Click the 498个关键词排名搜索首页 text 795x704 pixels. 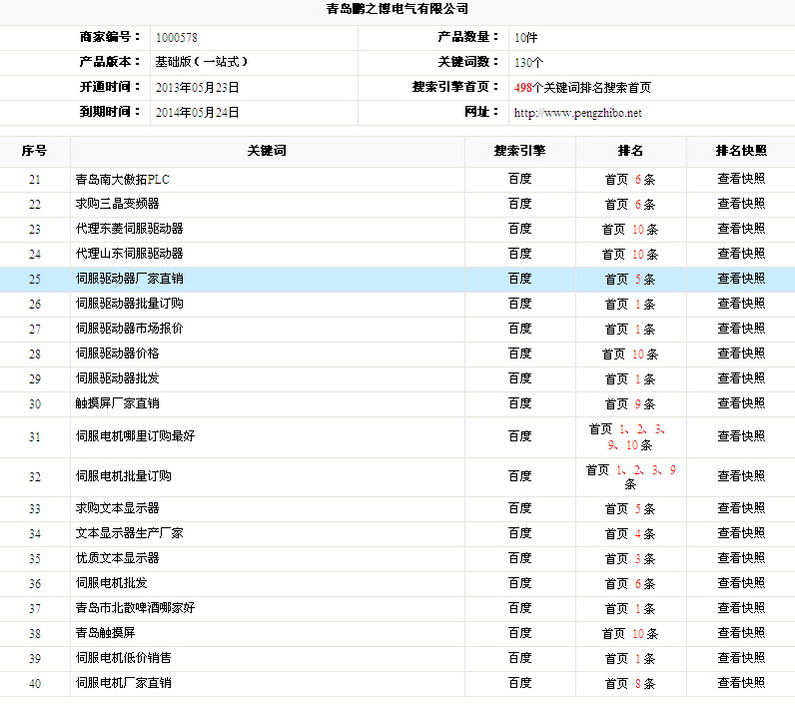point(582,88)
